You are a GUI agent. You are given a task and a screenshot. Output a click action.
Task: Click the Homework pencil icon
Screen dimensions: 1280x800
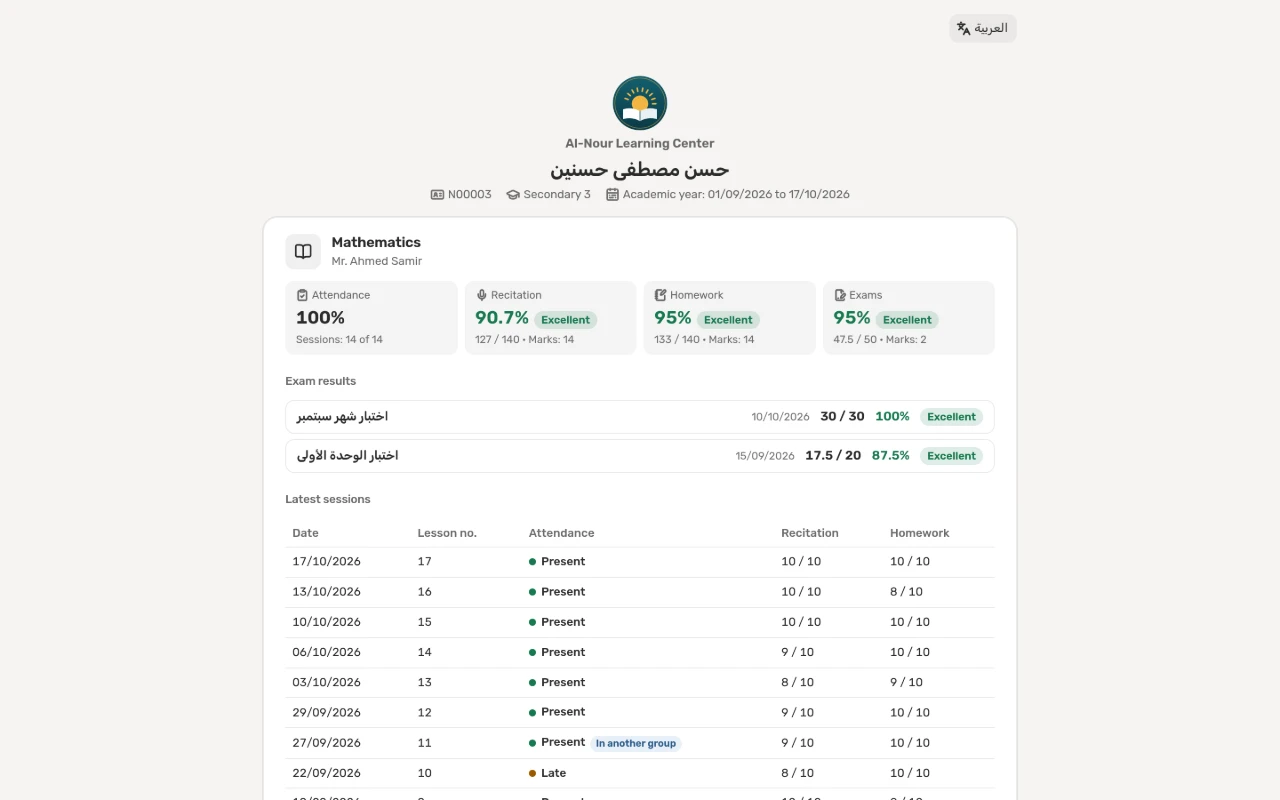pos(660,295)
